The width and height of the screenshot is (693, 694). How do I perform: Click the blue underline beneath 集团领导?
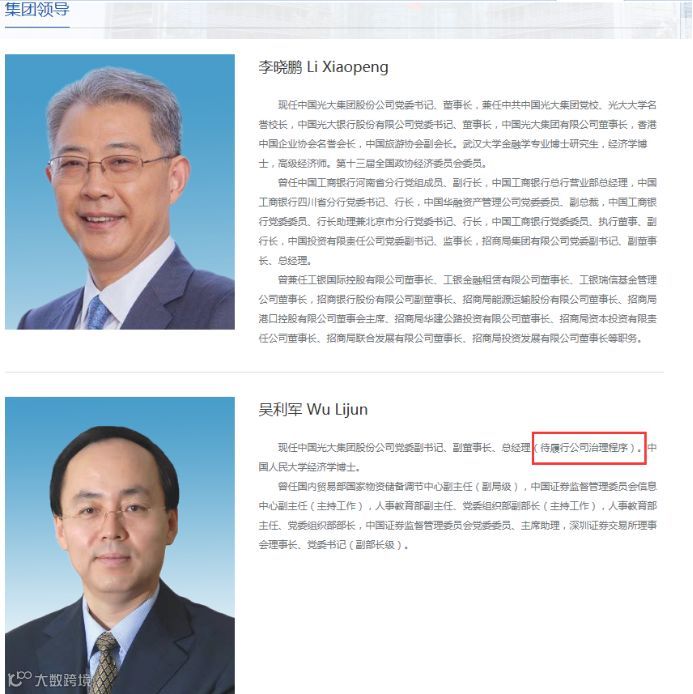[x=37, y=27]
